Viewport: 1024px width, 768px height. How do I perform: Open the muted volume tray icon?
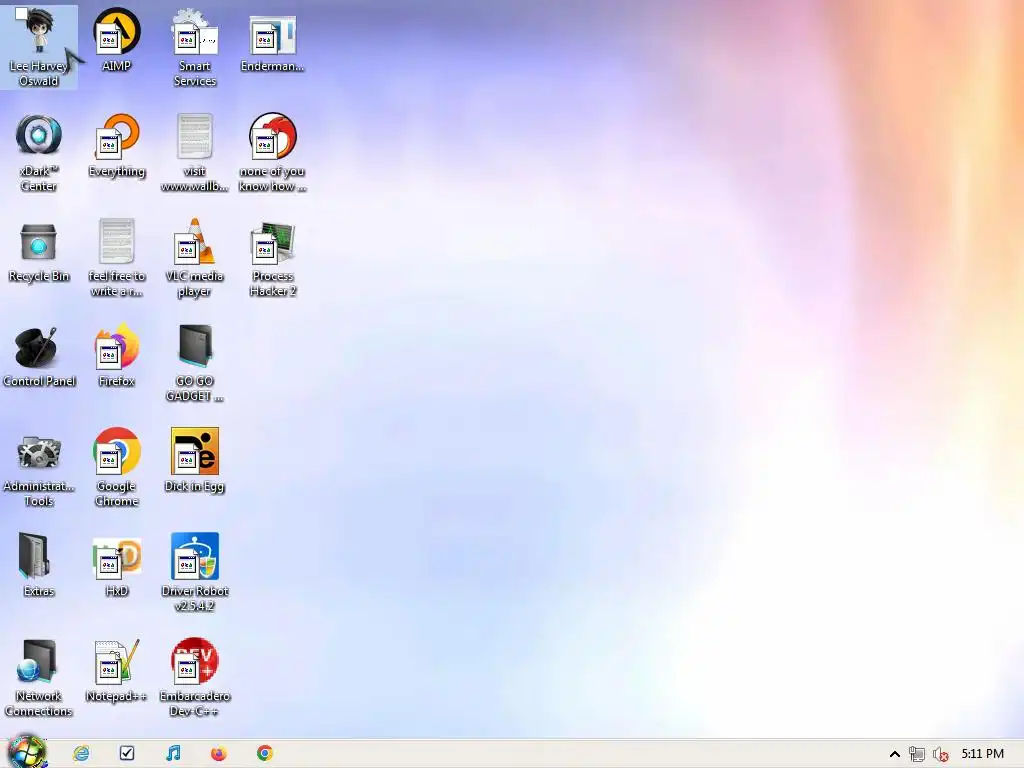pyautogui.click(x=940, y=754)
